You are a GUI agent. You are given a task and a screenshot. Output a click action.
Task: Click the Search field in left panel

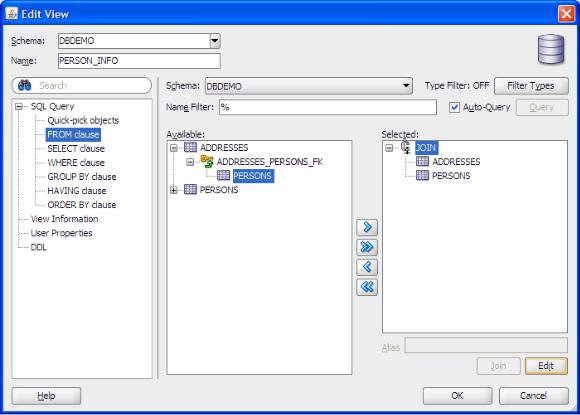tap(82, 85)
